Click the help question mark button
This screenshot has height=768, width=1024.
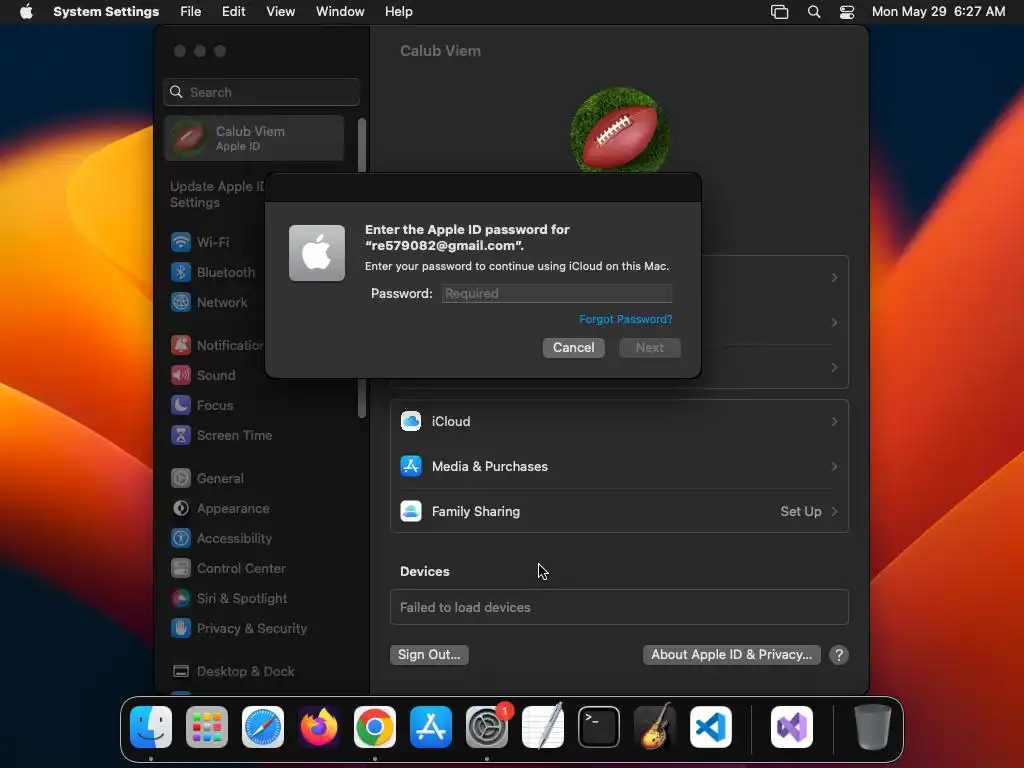pos(839,655)
